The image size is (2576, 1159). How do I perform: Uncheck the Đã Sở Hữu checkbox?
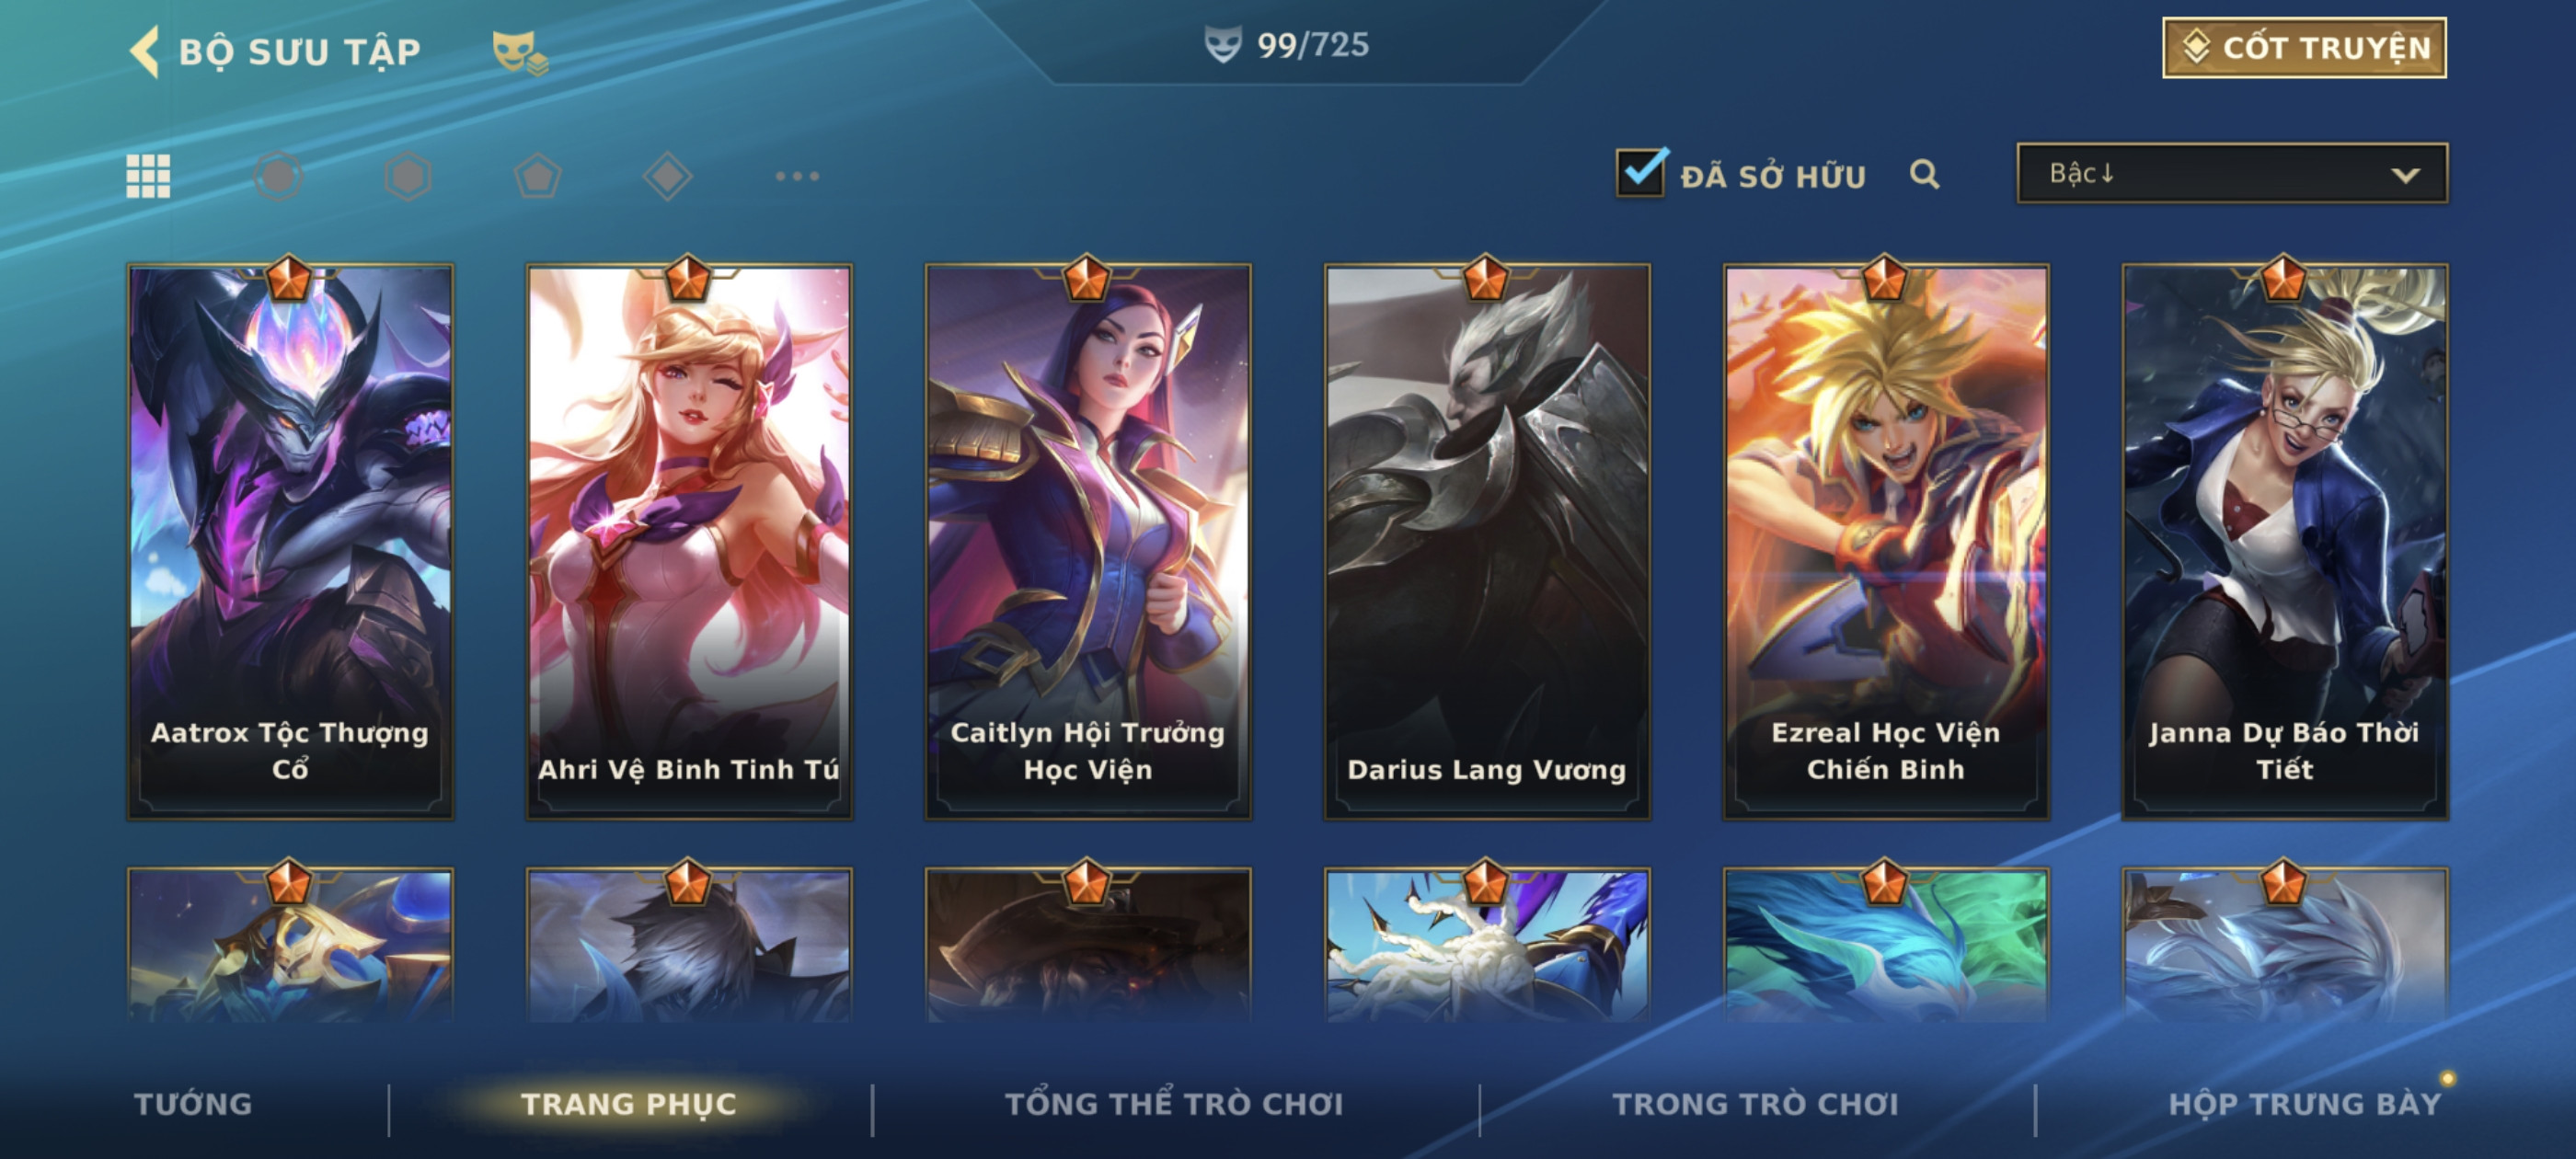click(x=1640, y=173)
